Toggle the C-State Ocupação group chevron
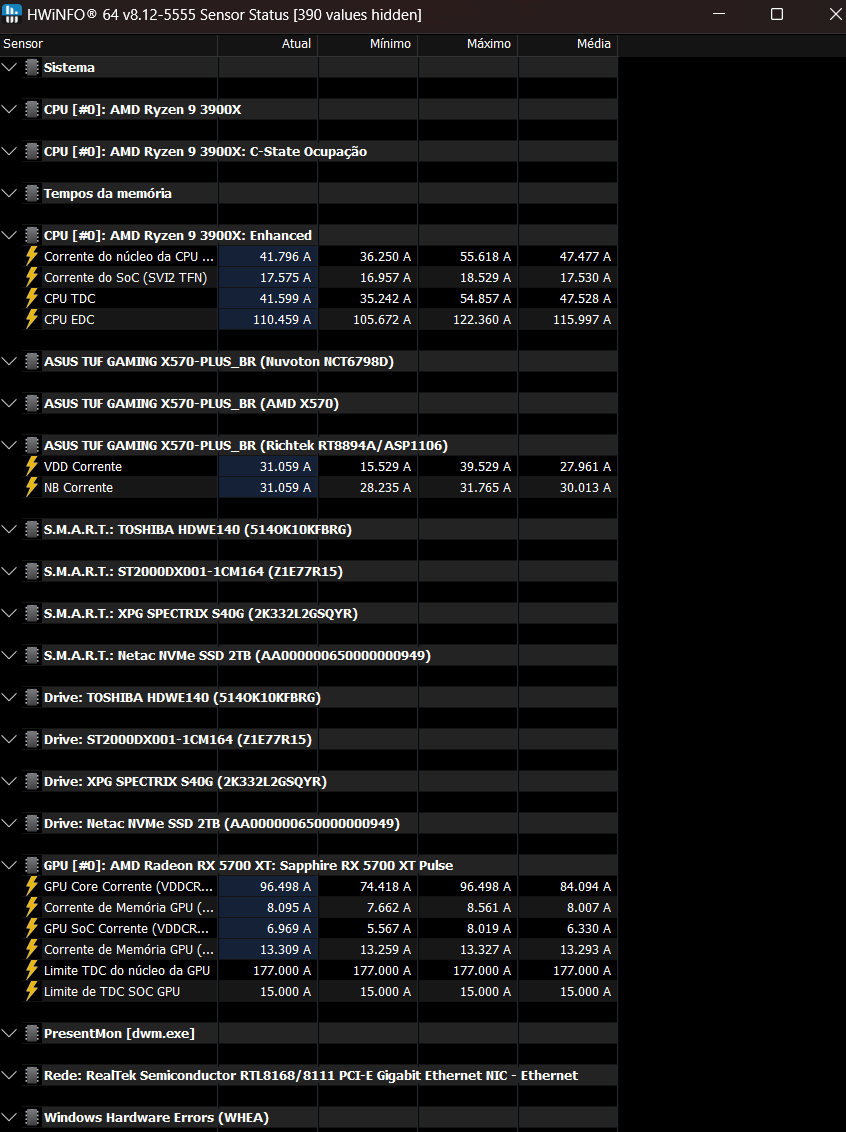This screenshot has height=1132, width=846. [x=9, y=151]
